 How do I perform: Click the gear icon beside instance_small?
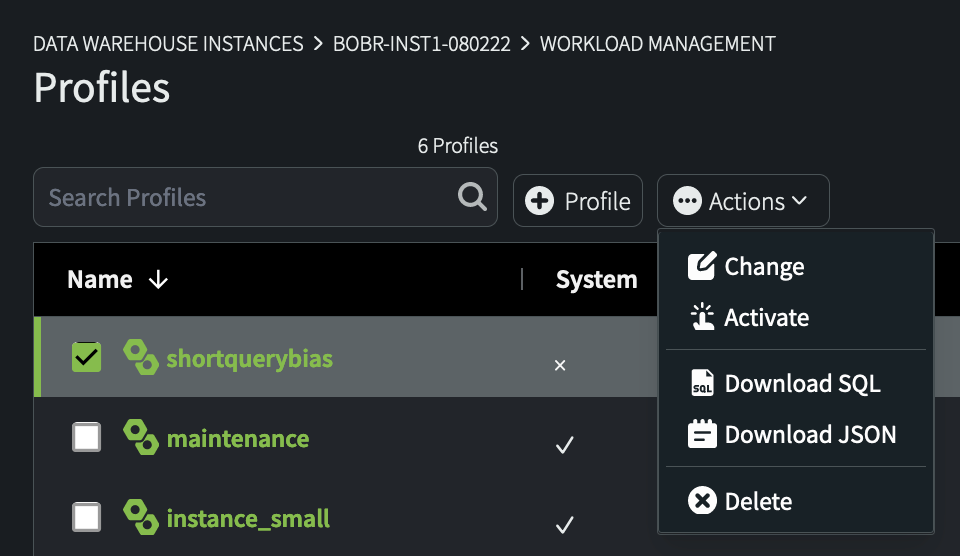click(140, 518)
